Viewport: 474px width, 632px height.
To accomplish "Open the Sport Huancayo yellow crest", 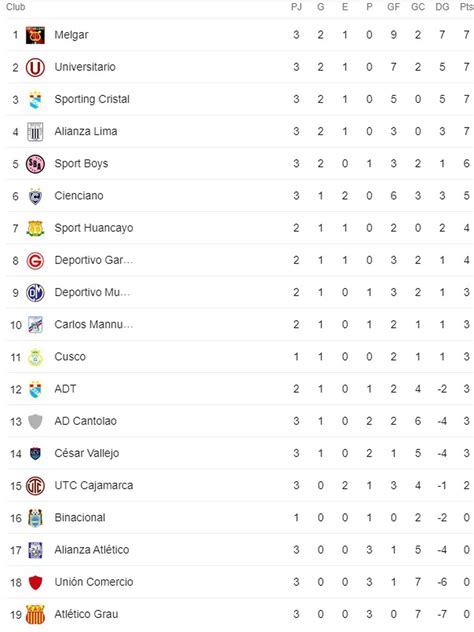I will point(35,228).
